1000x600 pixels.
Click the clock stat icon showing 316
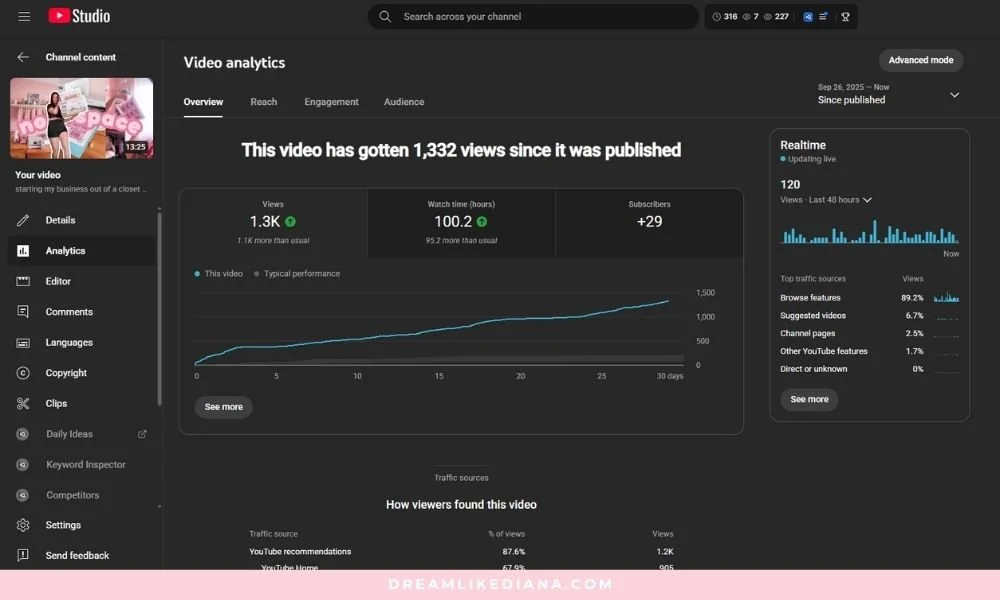click(x=716, y=17)
